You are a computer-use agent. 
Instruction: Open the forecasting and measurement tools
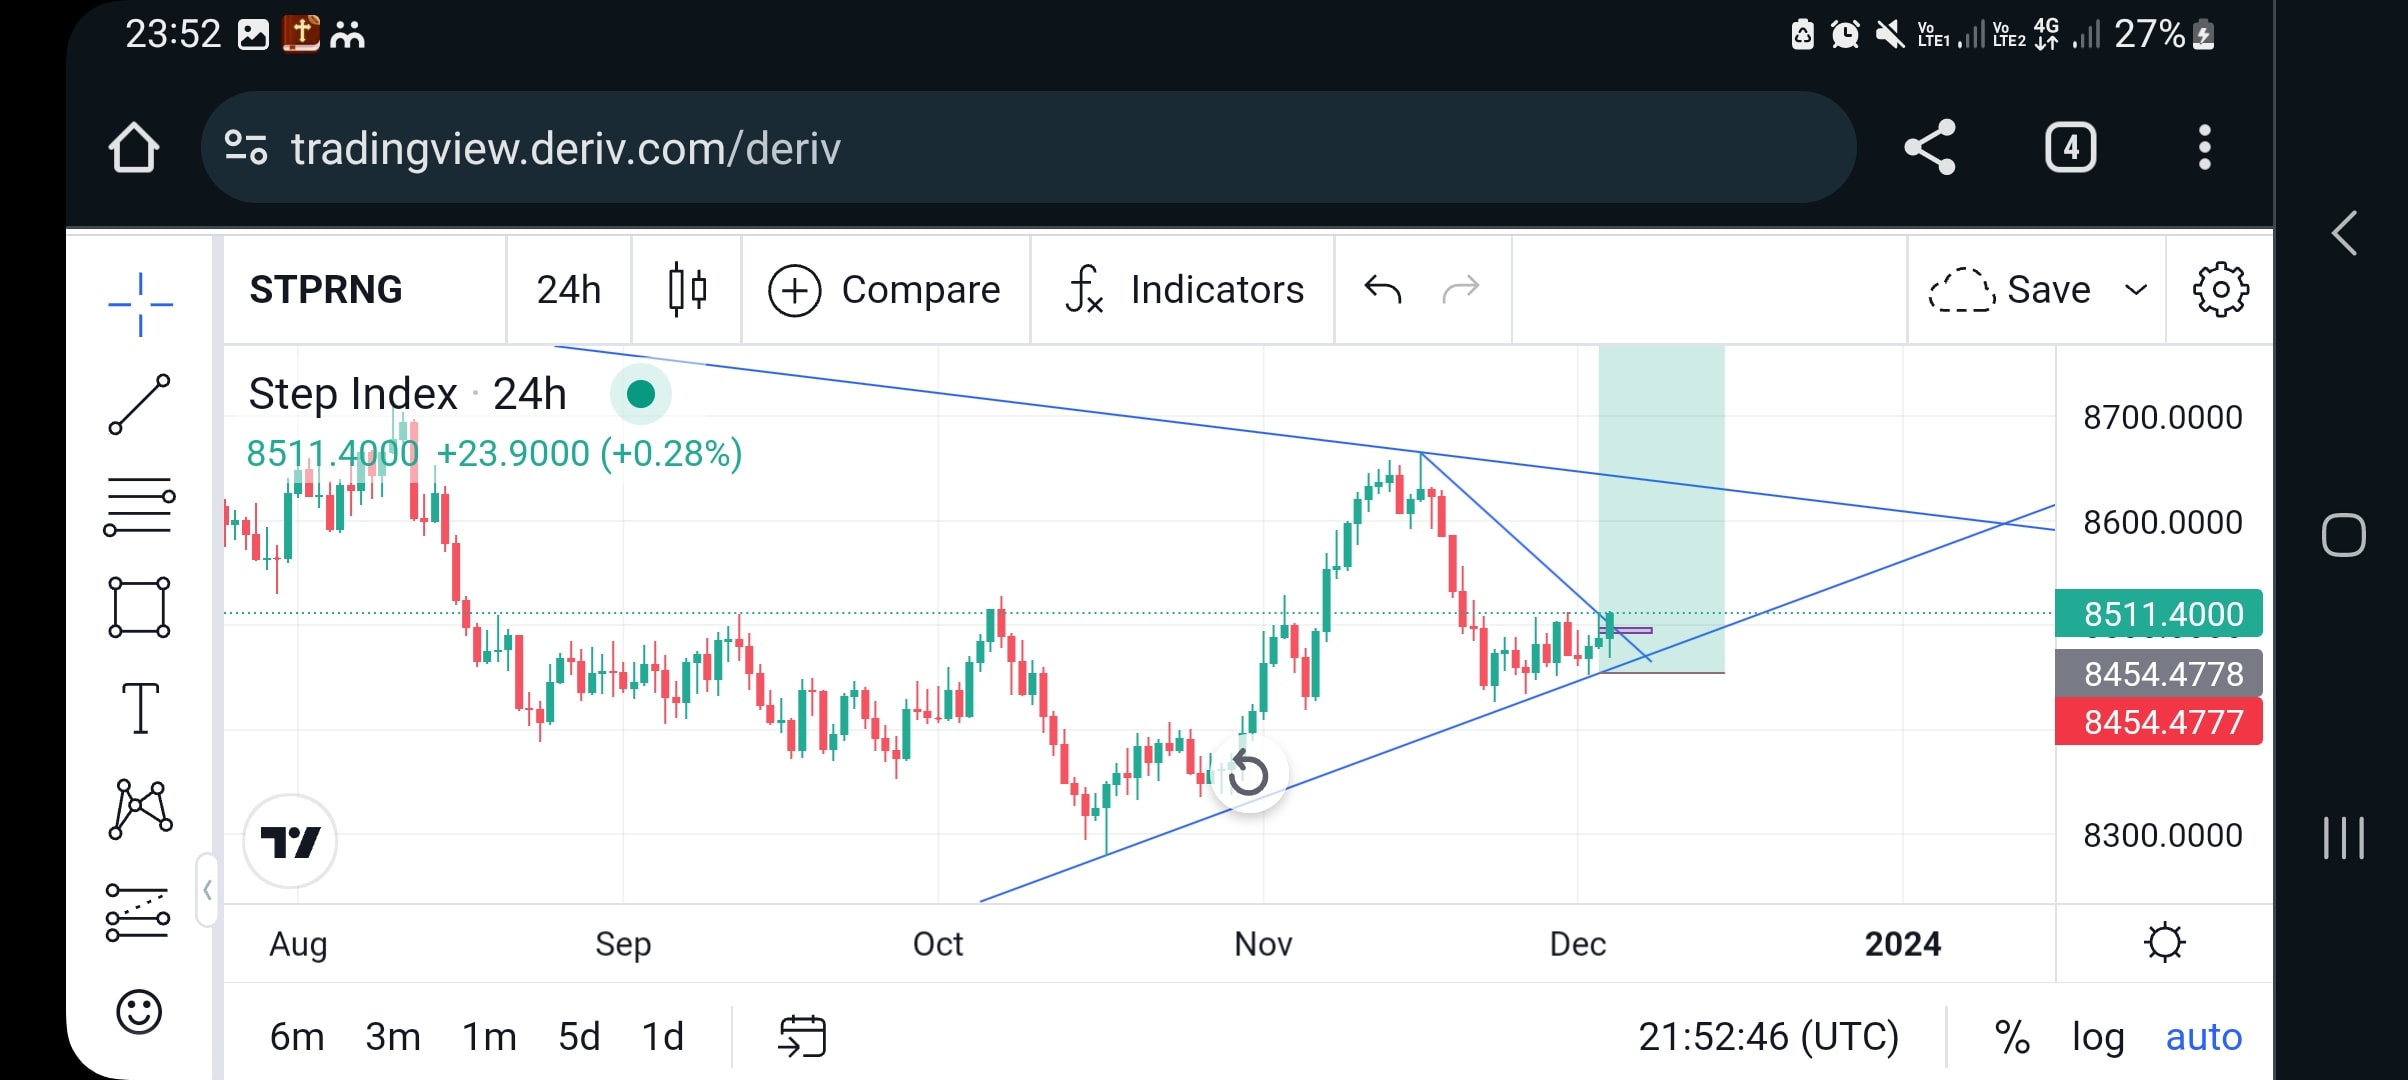pos(138,912)
